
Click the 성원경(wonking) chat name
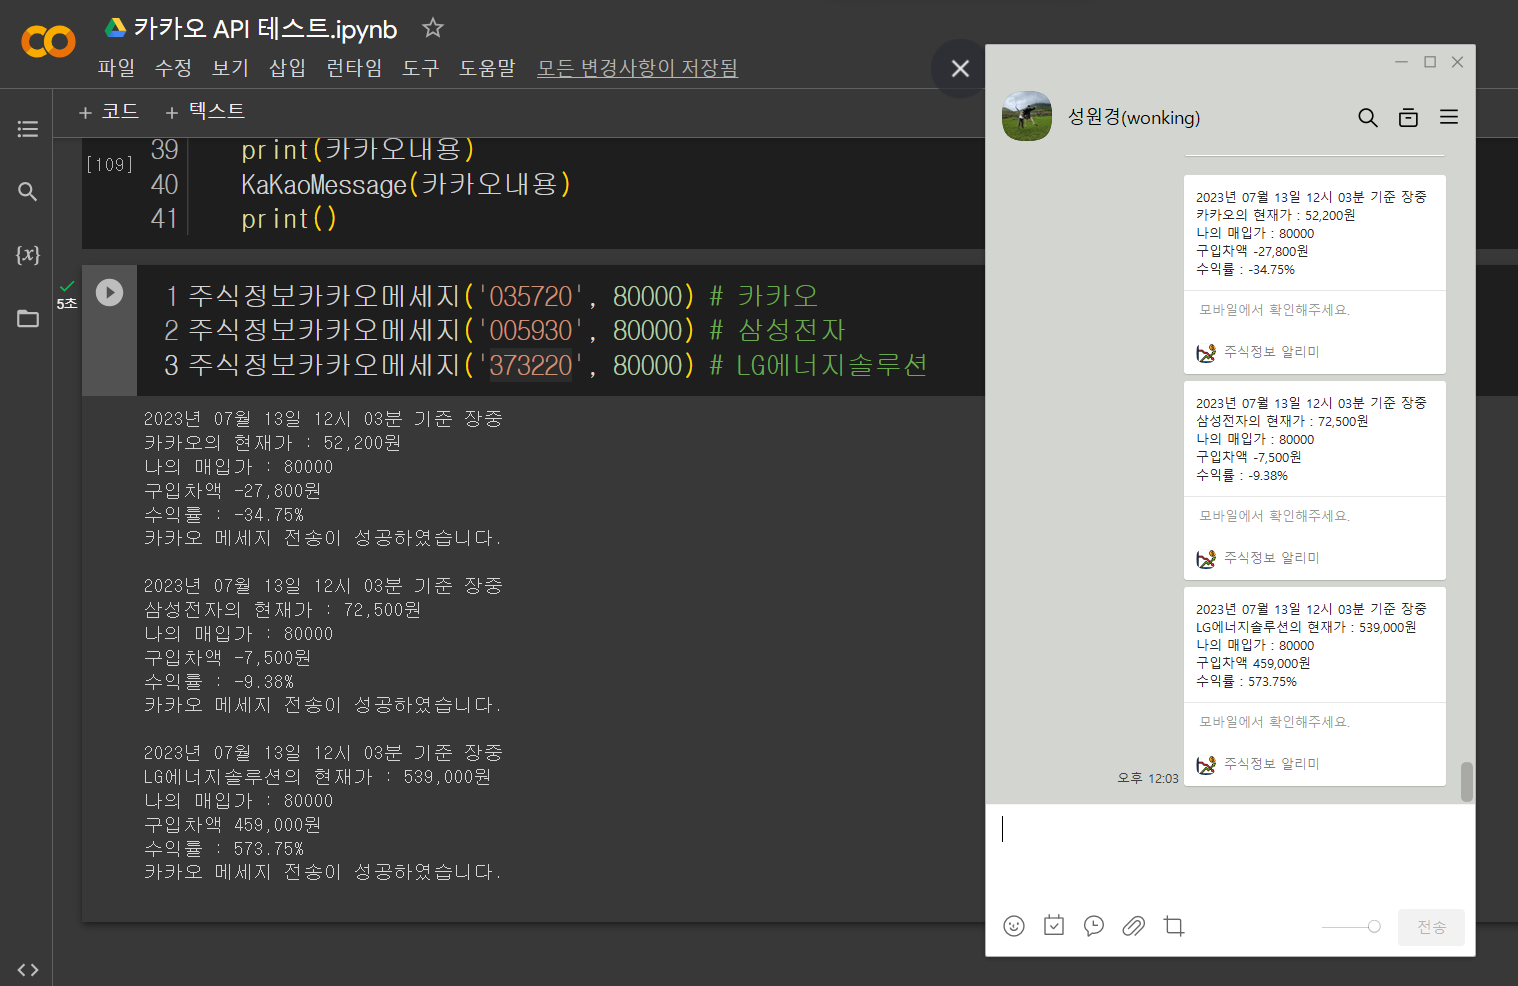1134,117
